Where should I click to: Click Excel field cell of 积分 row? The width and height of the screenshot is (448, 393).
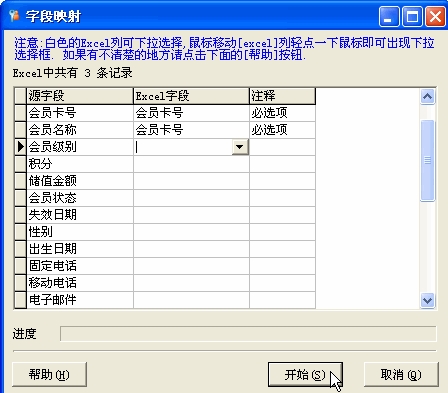pos(191,164)
